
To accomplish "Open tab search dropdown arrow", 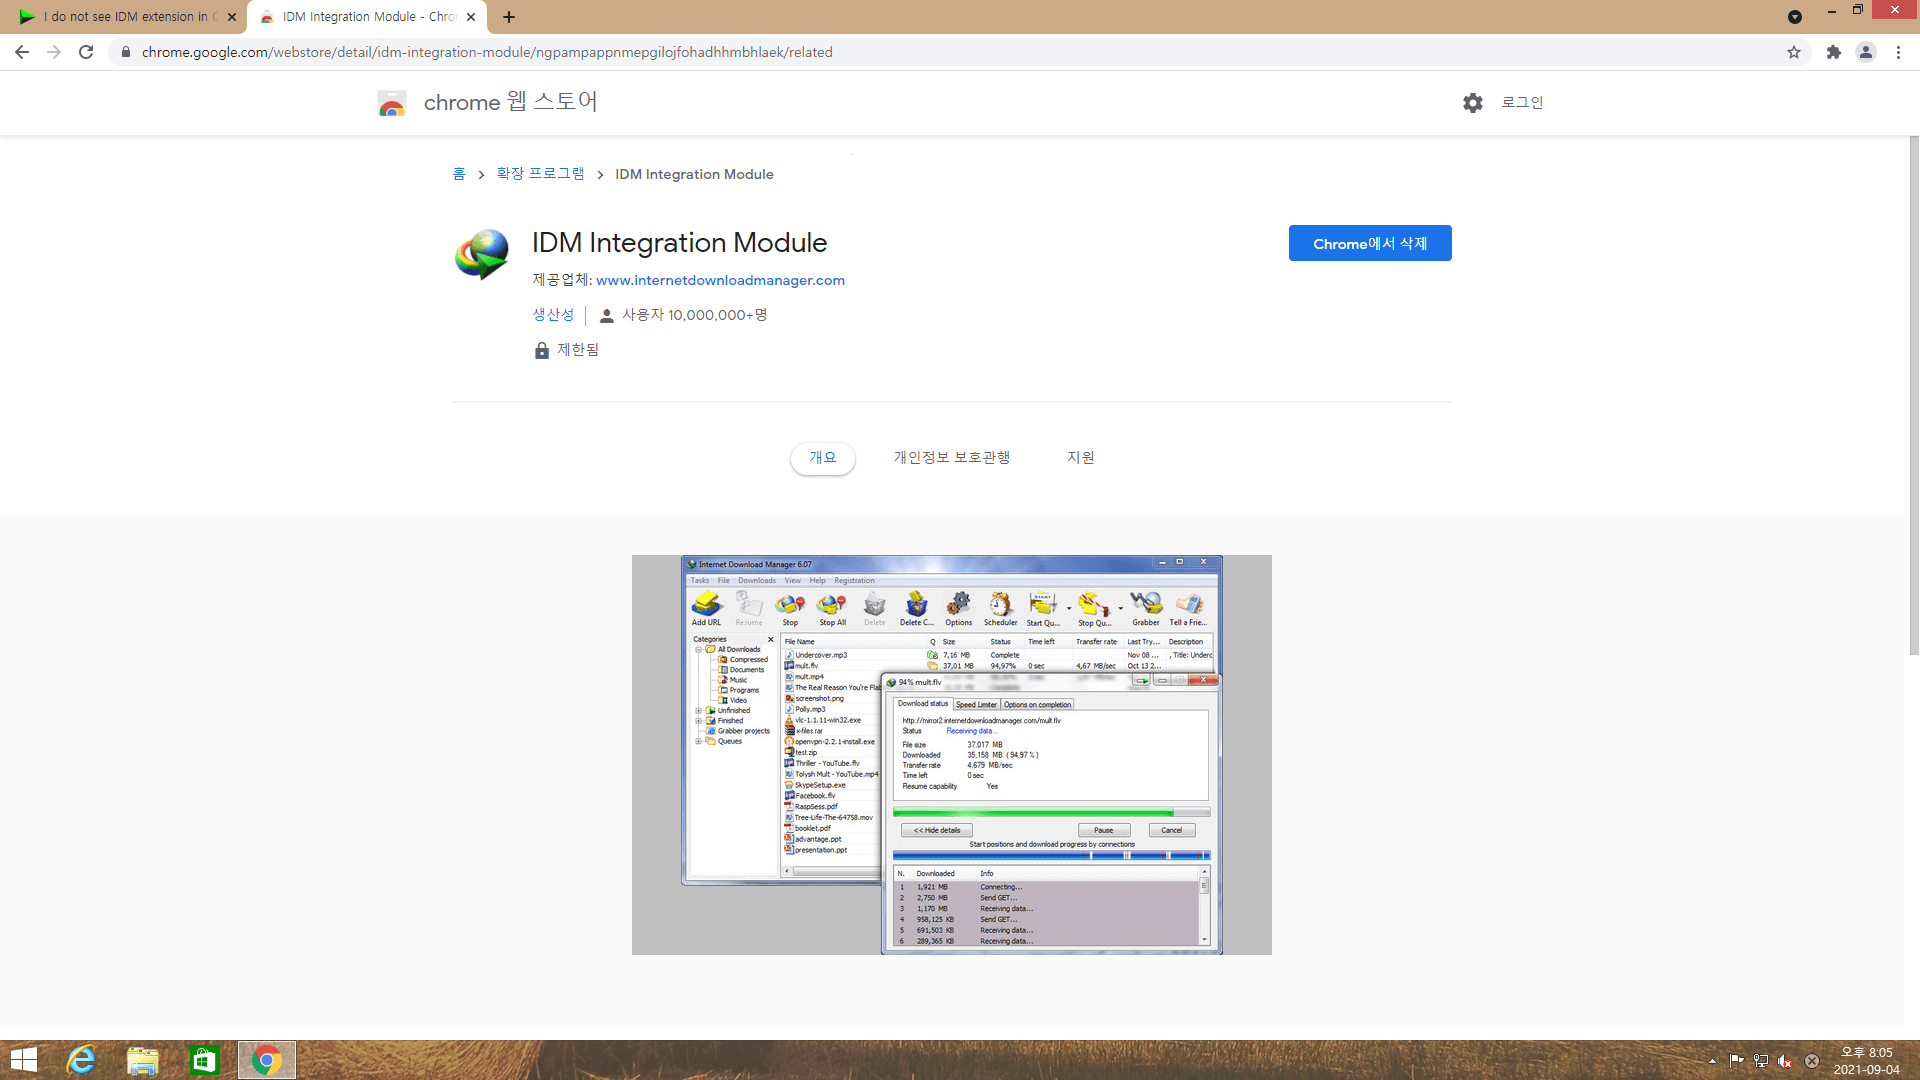I will coord(1795,17).
